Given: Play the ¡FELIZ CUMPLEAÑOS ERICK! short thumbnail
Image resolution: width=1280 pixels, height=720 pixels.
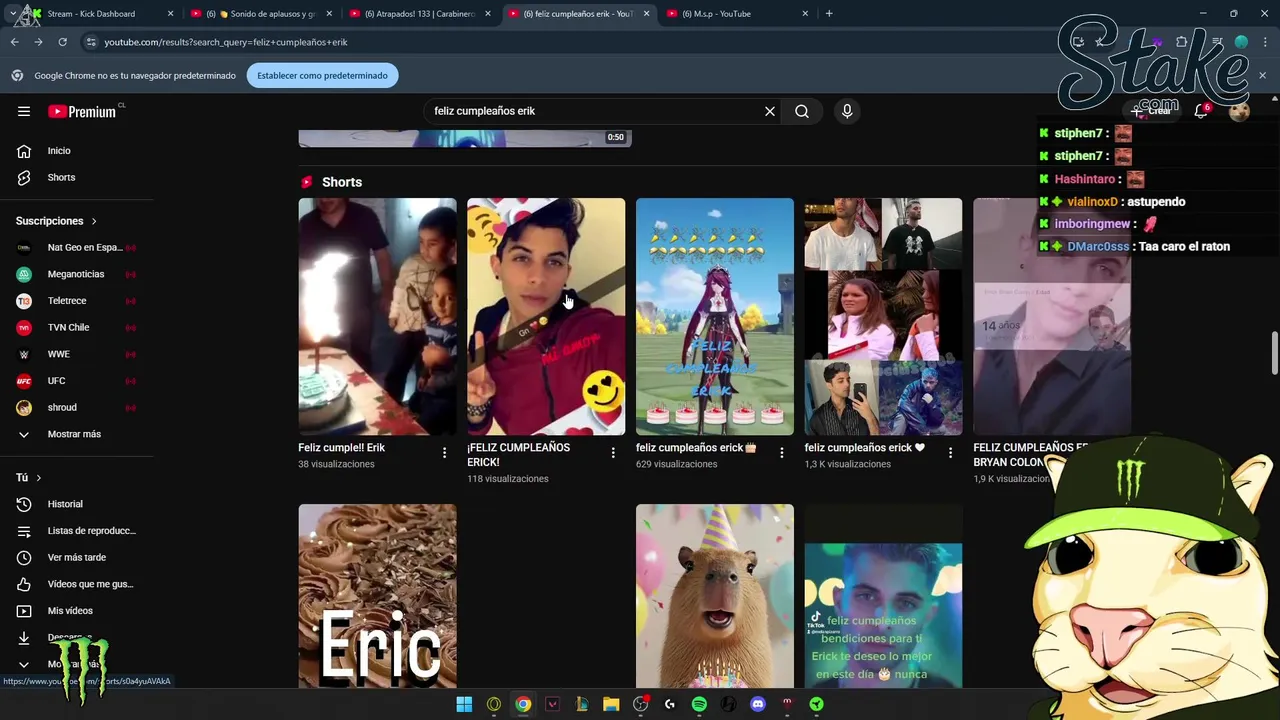Looking at the screenshot, I should click(546, 316).
